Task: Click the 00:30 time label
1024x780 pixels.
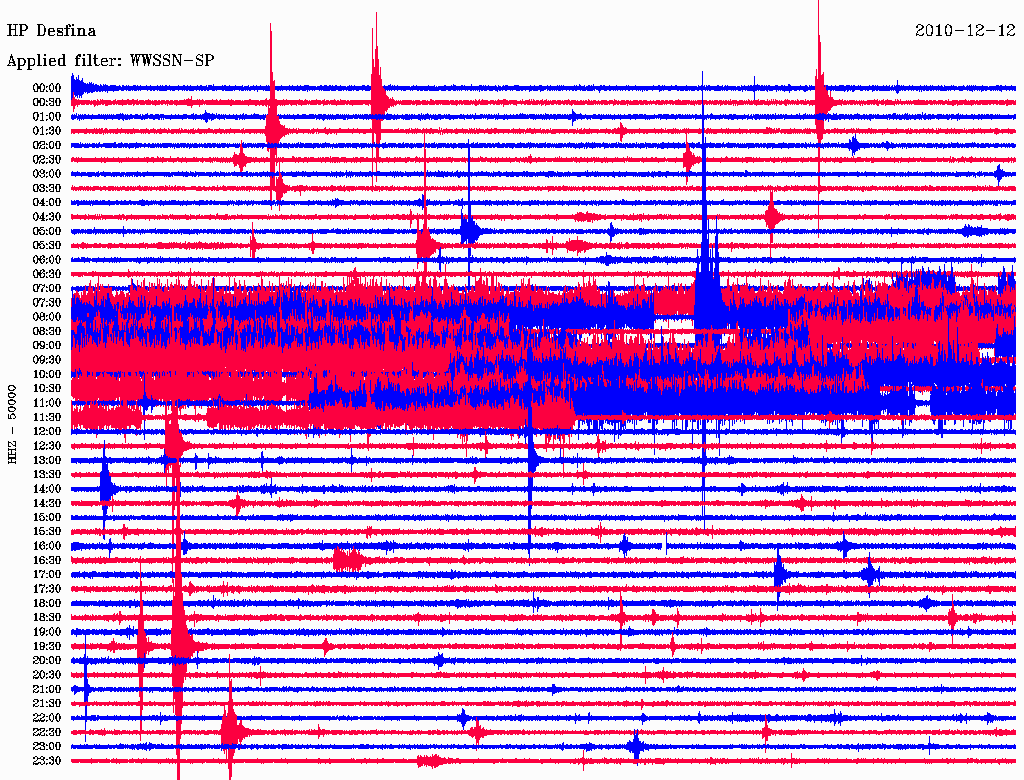Action: pyautogui.click(x=47, y=102)
